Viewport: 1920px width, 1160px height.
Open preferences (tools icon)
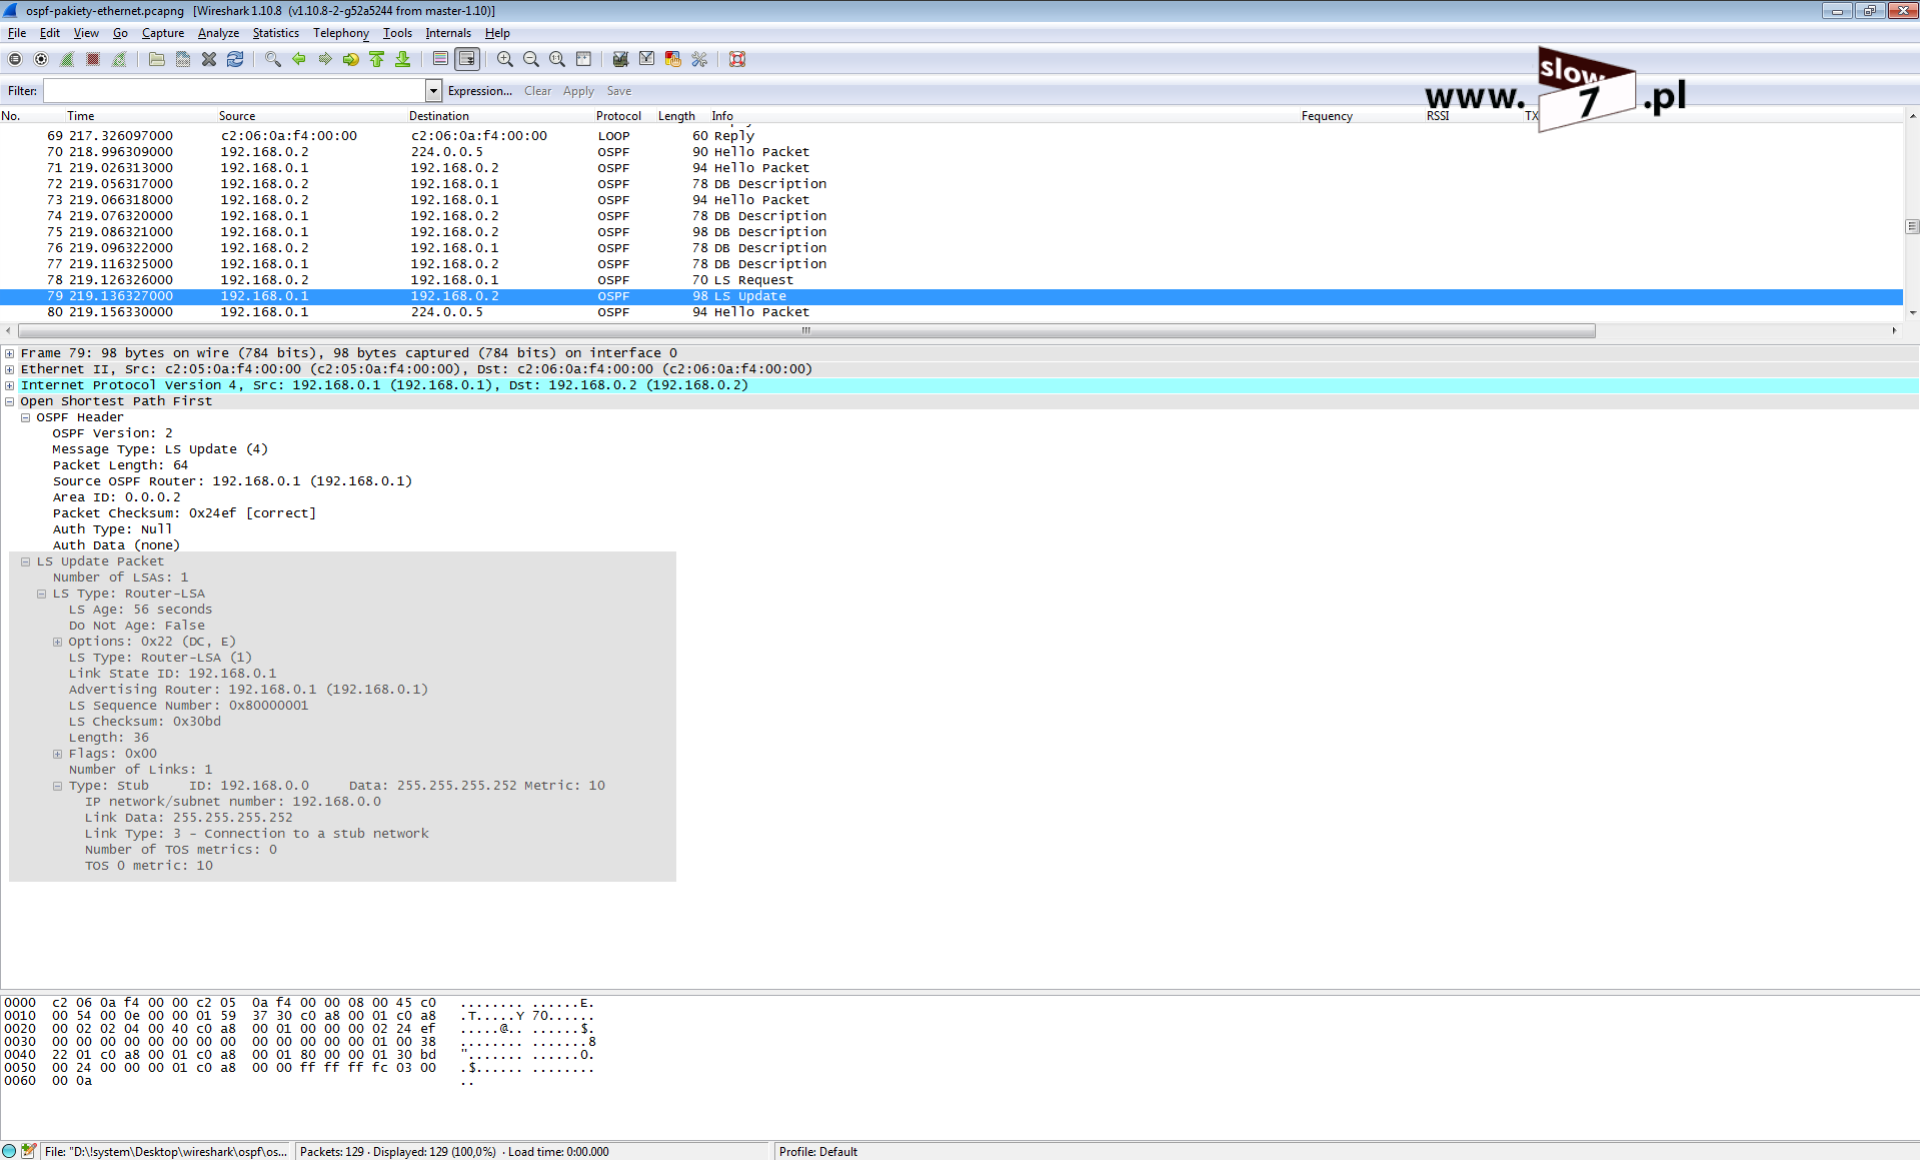tap(699, 60)
